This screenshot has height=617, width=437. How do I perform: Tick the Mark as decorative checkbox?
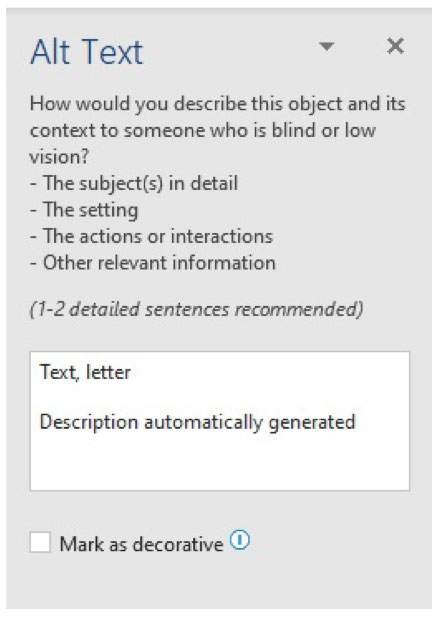click(40, 542)
